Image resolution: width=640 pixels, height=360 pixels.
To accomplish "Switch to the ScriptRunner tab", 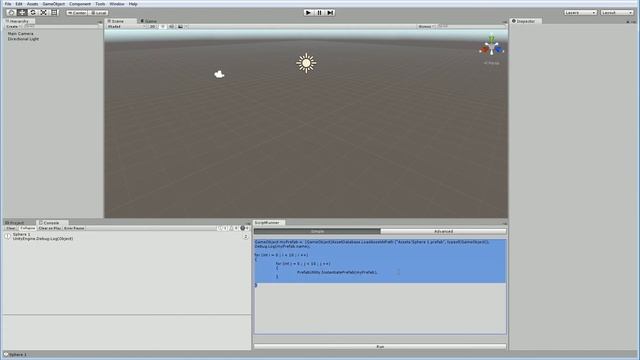I will coord(268,223).
